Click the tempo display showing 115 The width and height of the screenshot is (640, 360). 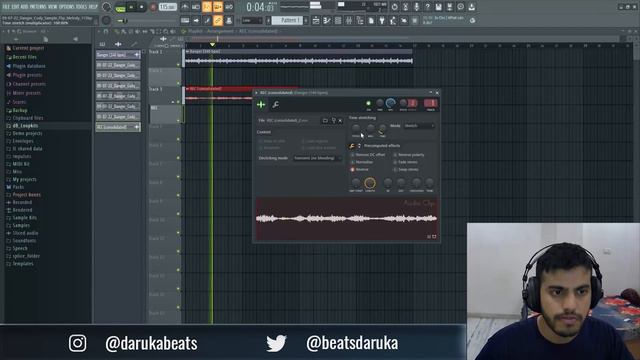coord(167,7)
